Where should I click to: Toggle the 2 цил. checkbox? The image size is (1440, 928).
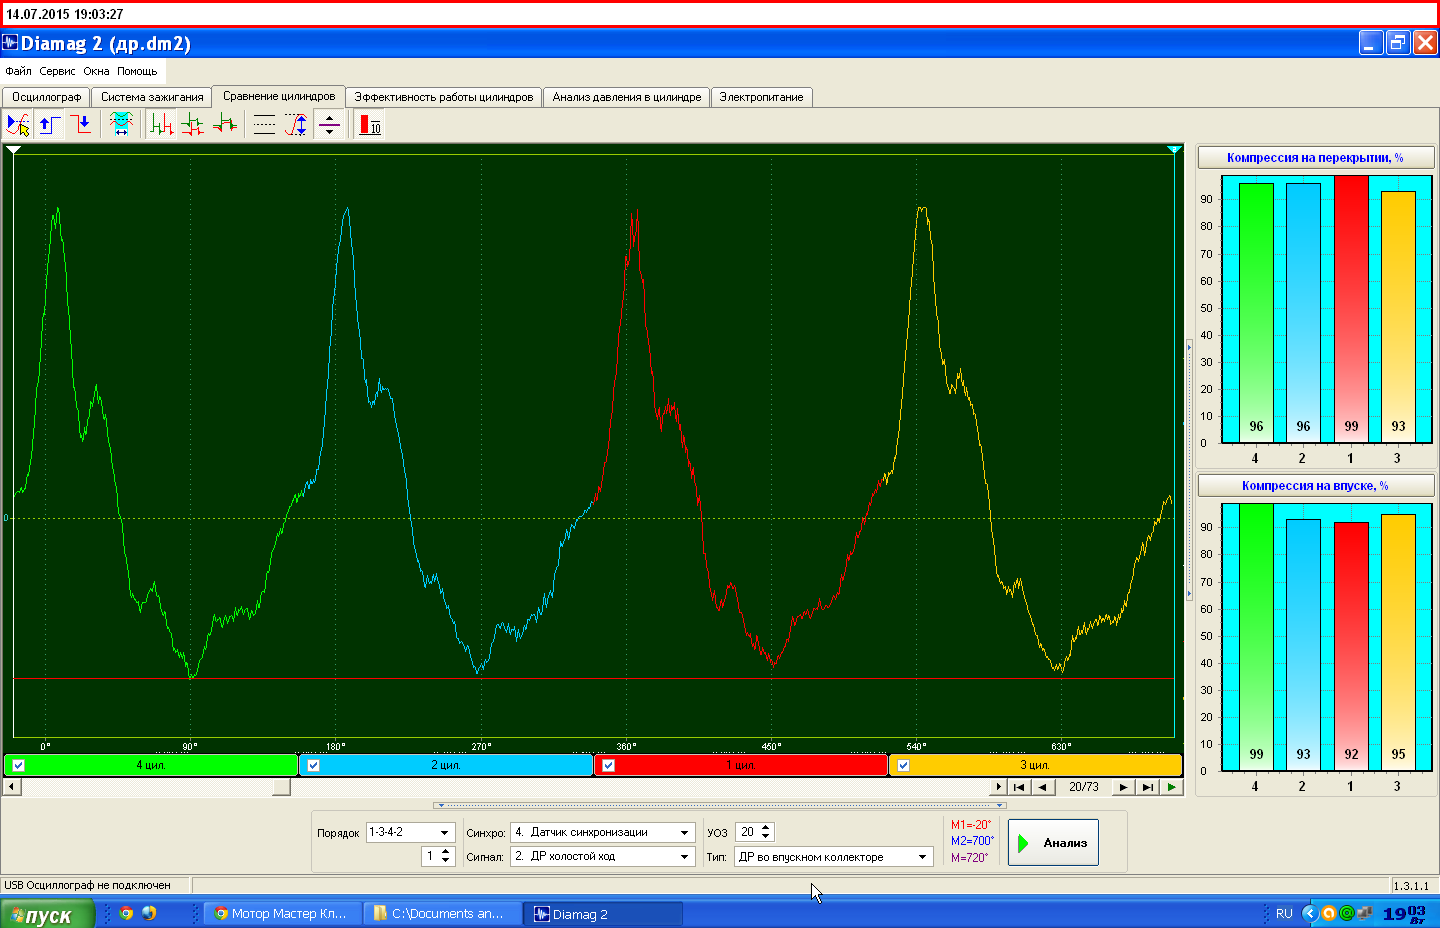[x=313, y=766]
